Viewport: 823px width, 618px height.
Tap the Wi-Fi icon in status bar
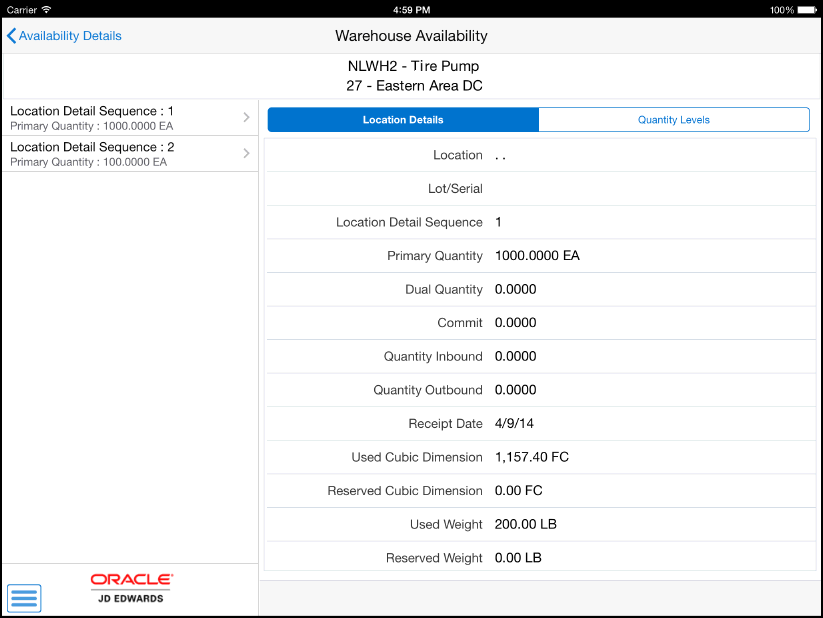coord(46,9)
